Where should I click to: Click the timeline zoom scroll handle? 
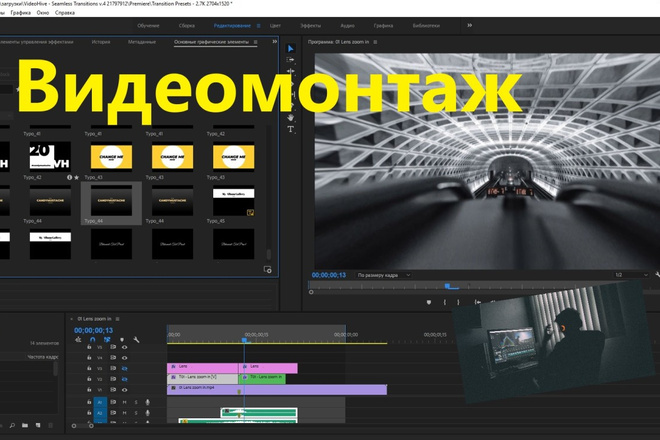click(x=91, y=426)
